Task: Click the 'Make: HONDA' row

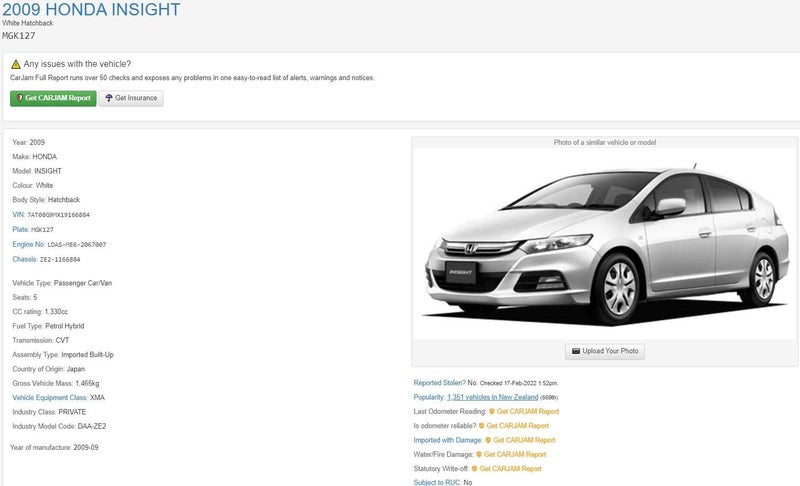Action: 35,157
